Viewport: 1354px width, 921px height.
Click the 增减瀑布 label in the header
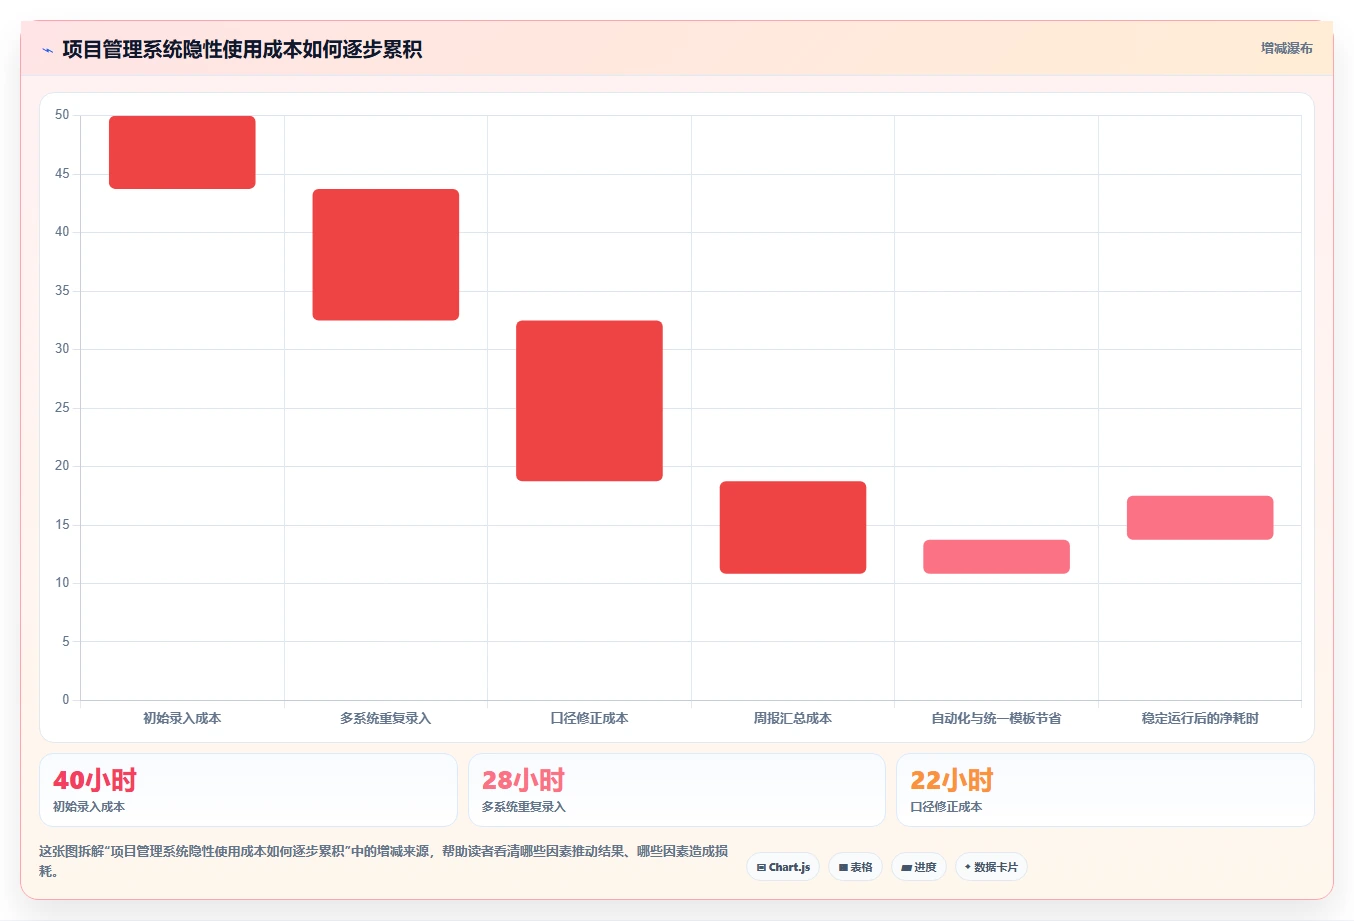pyautogui.click(x=1286, y=48)
